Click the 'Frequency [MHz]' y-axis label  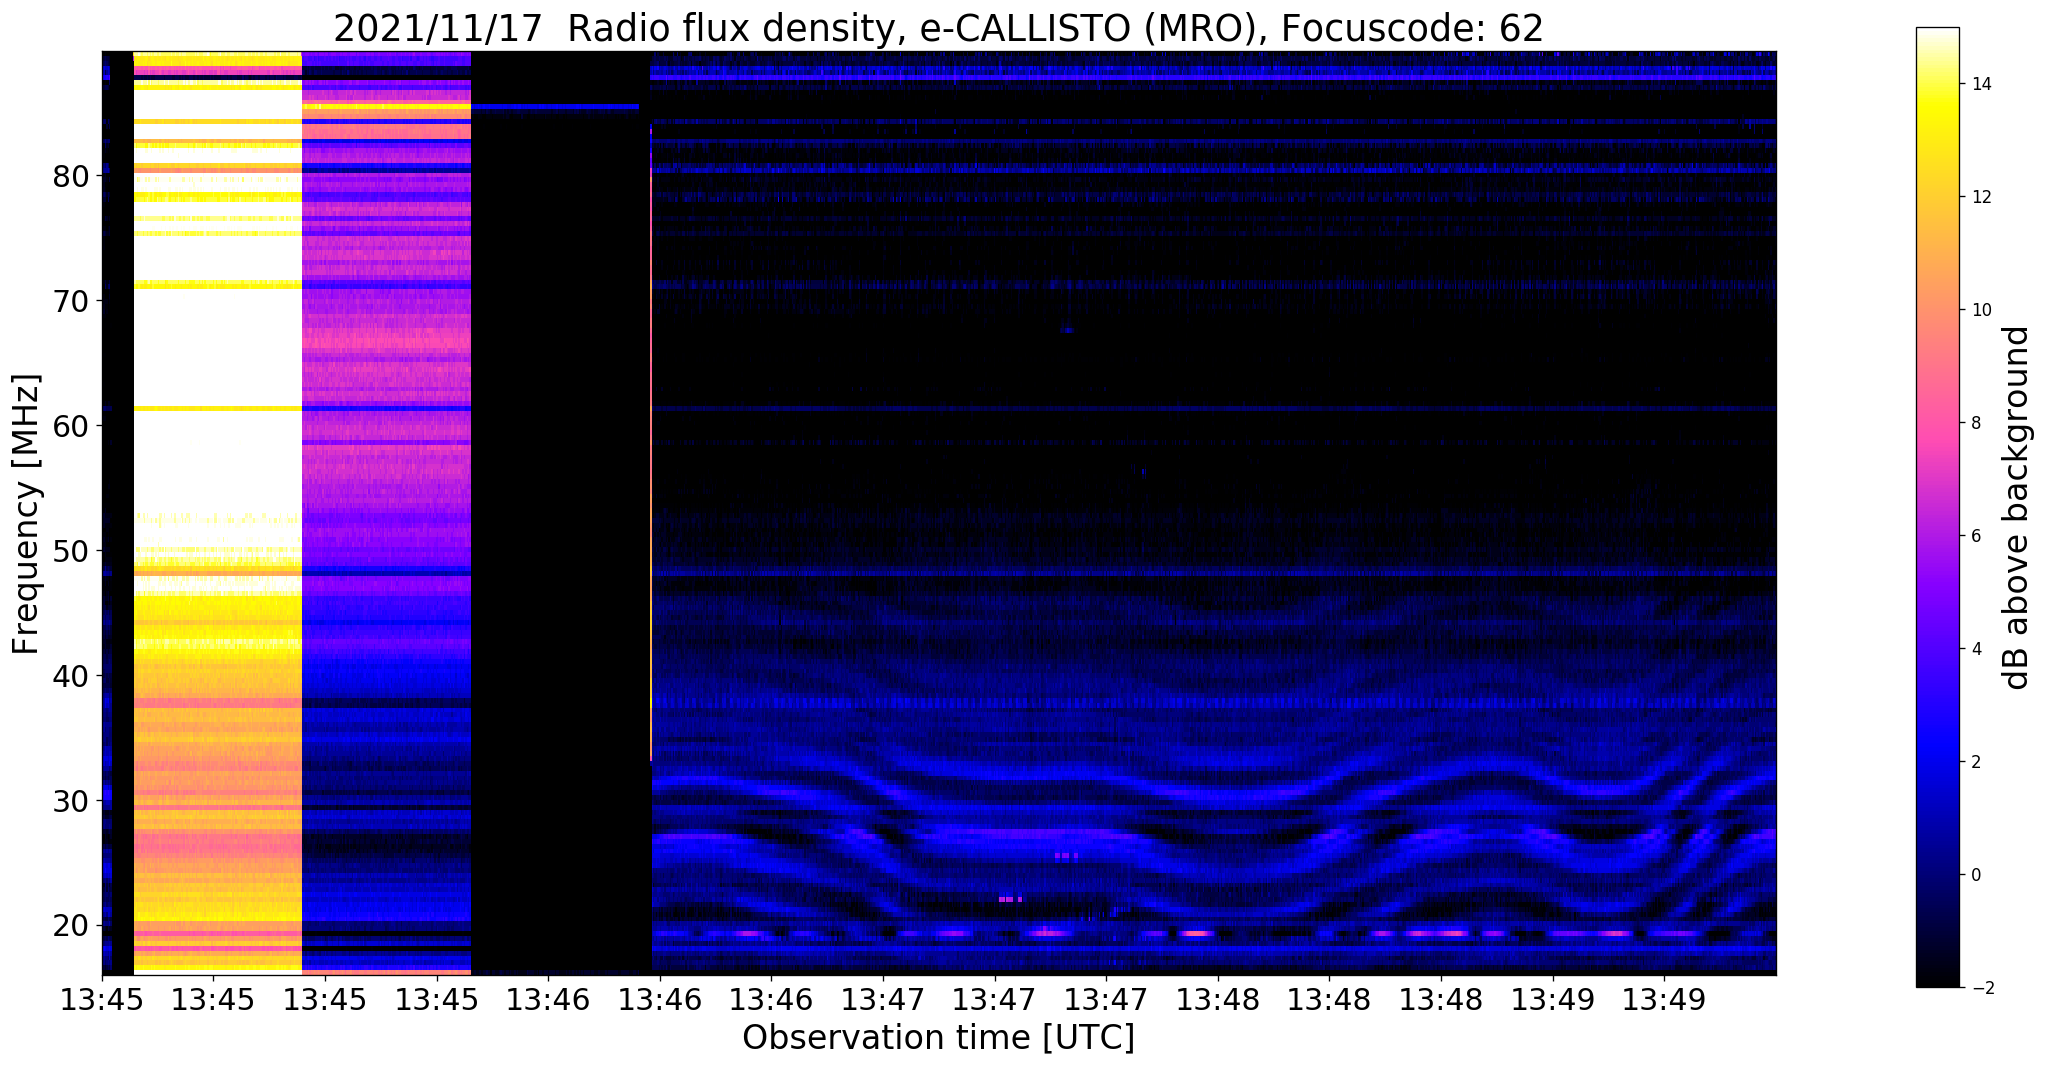point(27,514)
